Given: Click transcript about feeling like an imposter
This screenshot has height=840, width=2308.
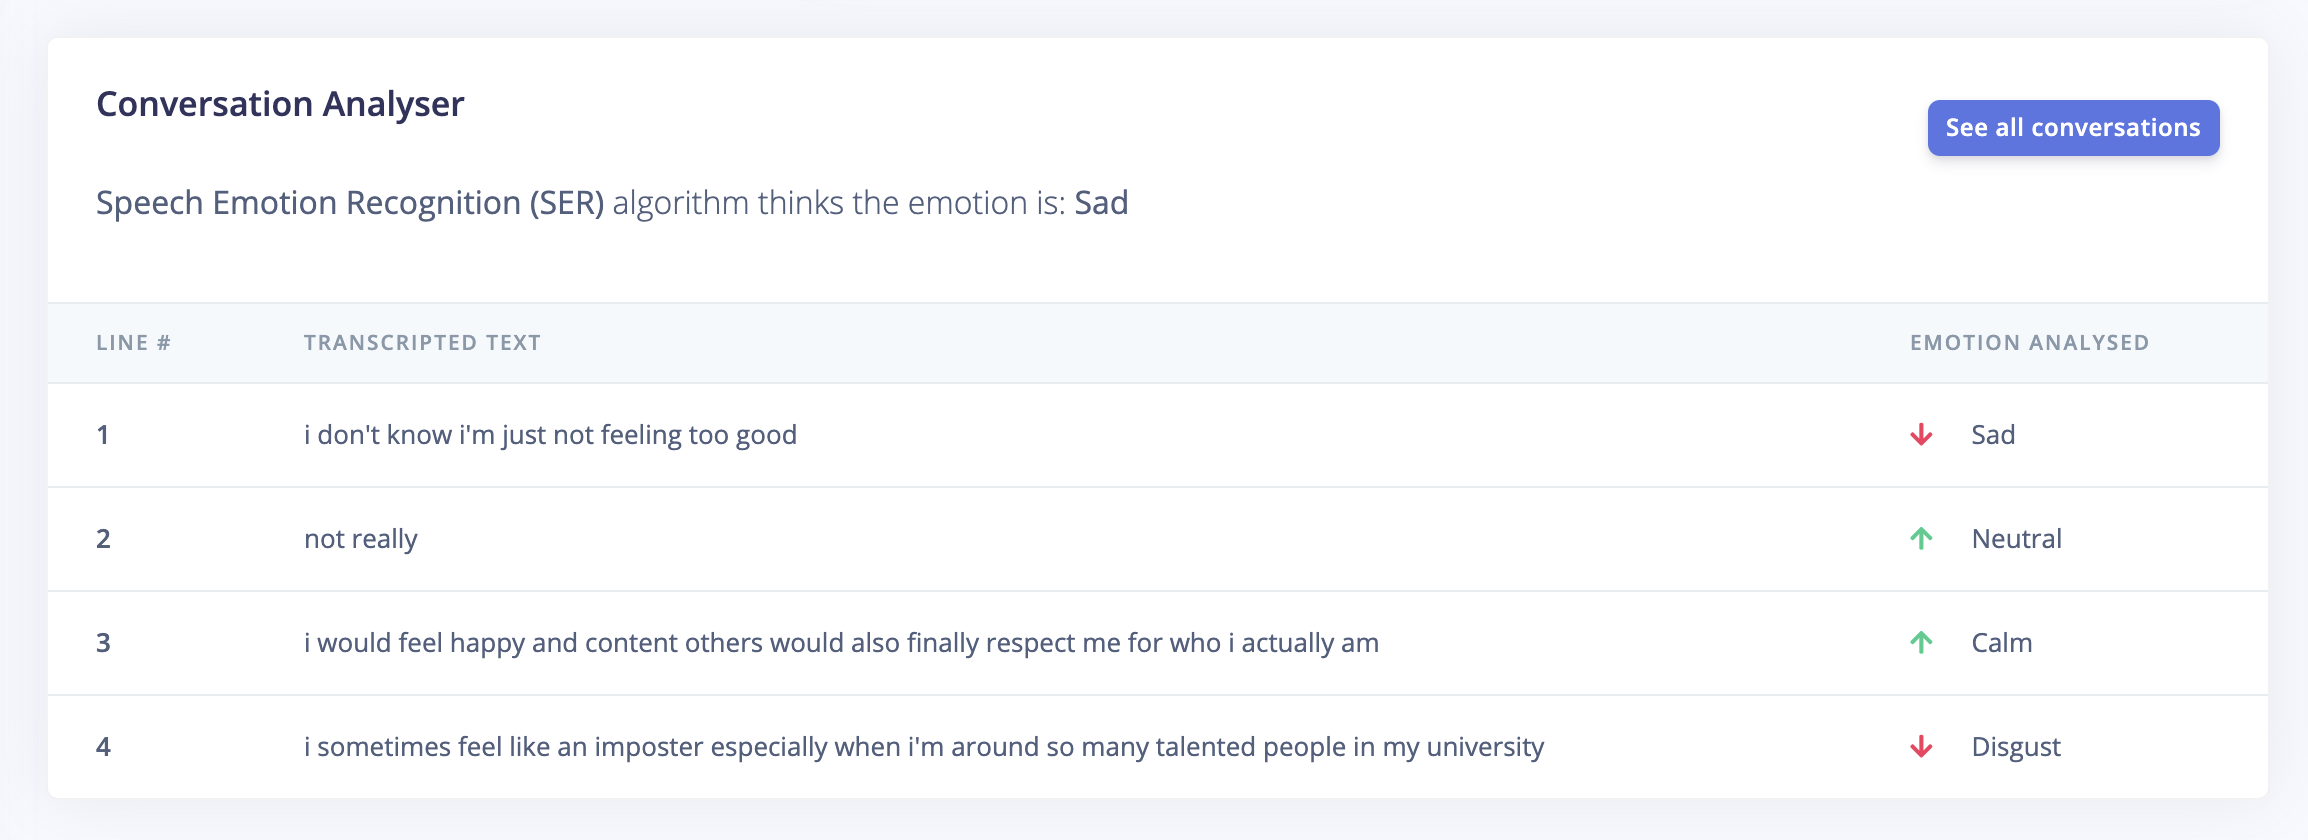Looking at the screenshot, I should (924, 747).
